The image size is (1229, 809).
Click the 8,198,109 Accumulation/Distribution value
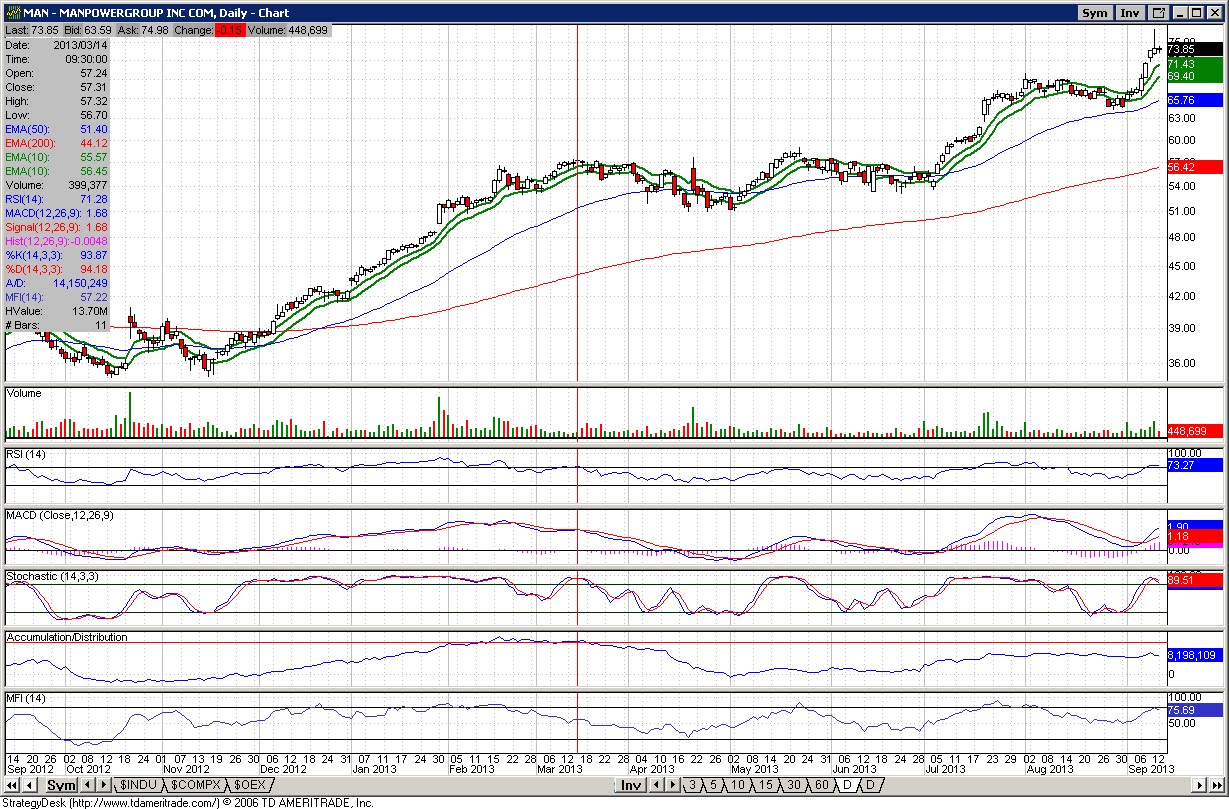(1195, 656)
